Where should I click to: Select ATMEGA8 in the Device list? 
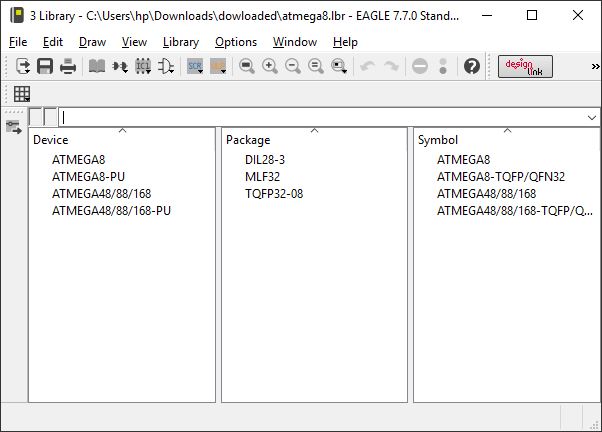79,159
